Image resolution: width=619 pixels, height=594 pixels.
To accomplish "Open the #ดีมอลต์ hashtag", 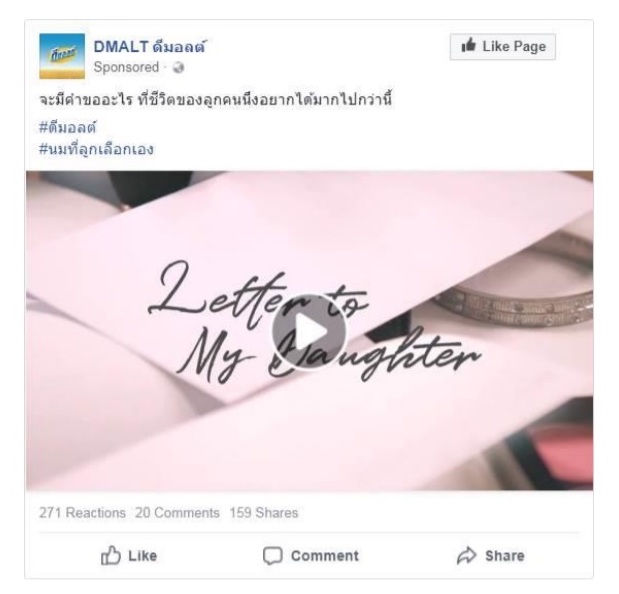I will (x=68, y=127).
